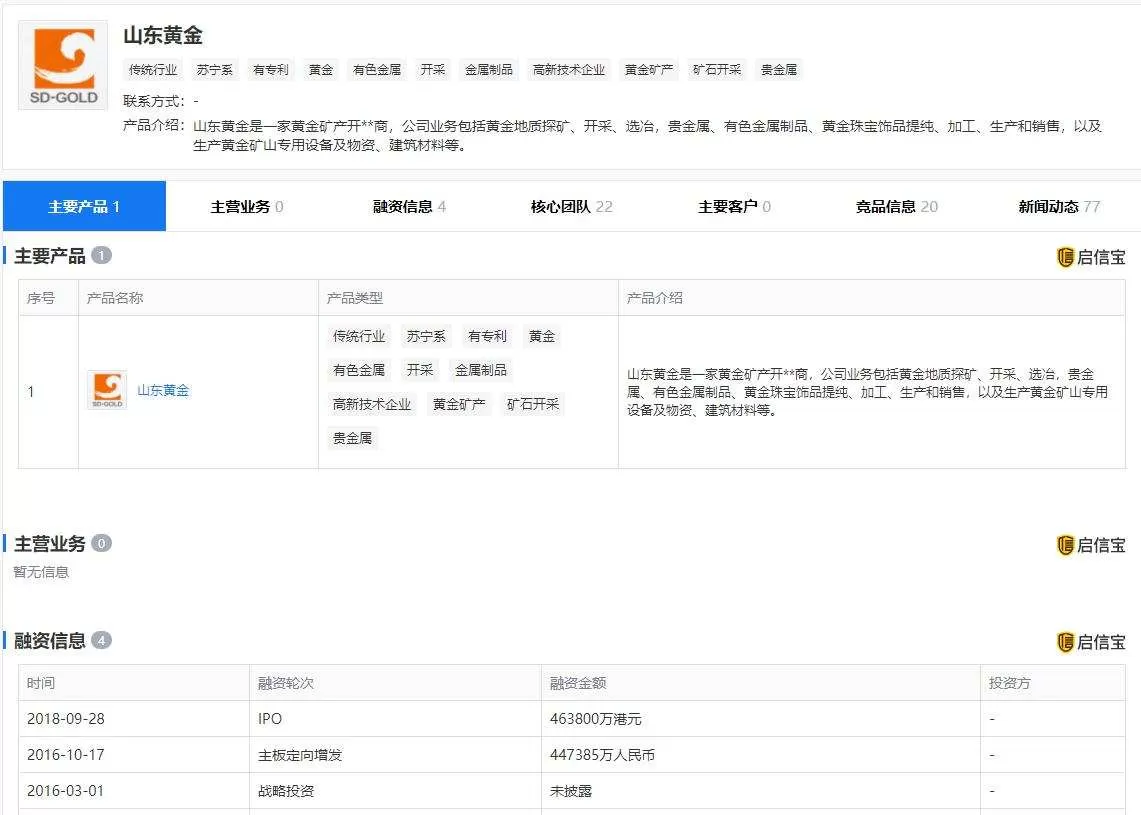The height and width of the screenshot is (815, 1141).
Task: Click table tag 贵金属 in 产品类型
Action: 352,438
